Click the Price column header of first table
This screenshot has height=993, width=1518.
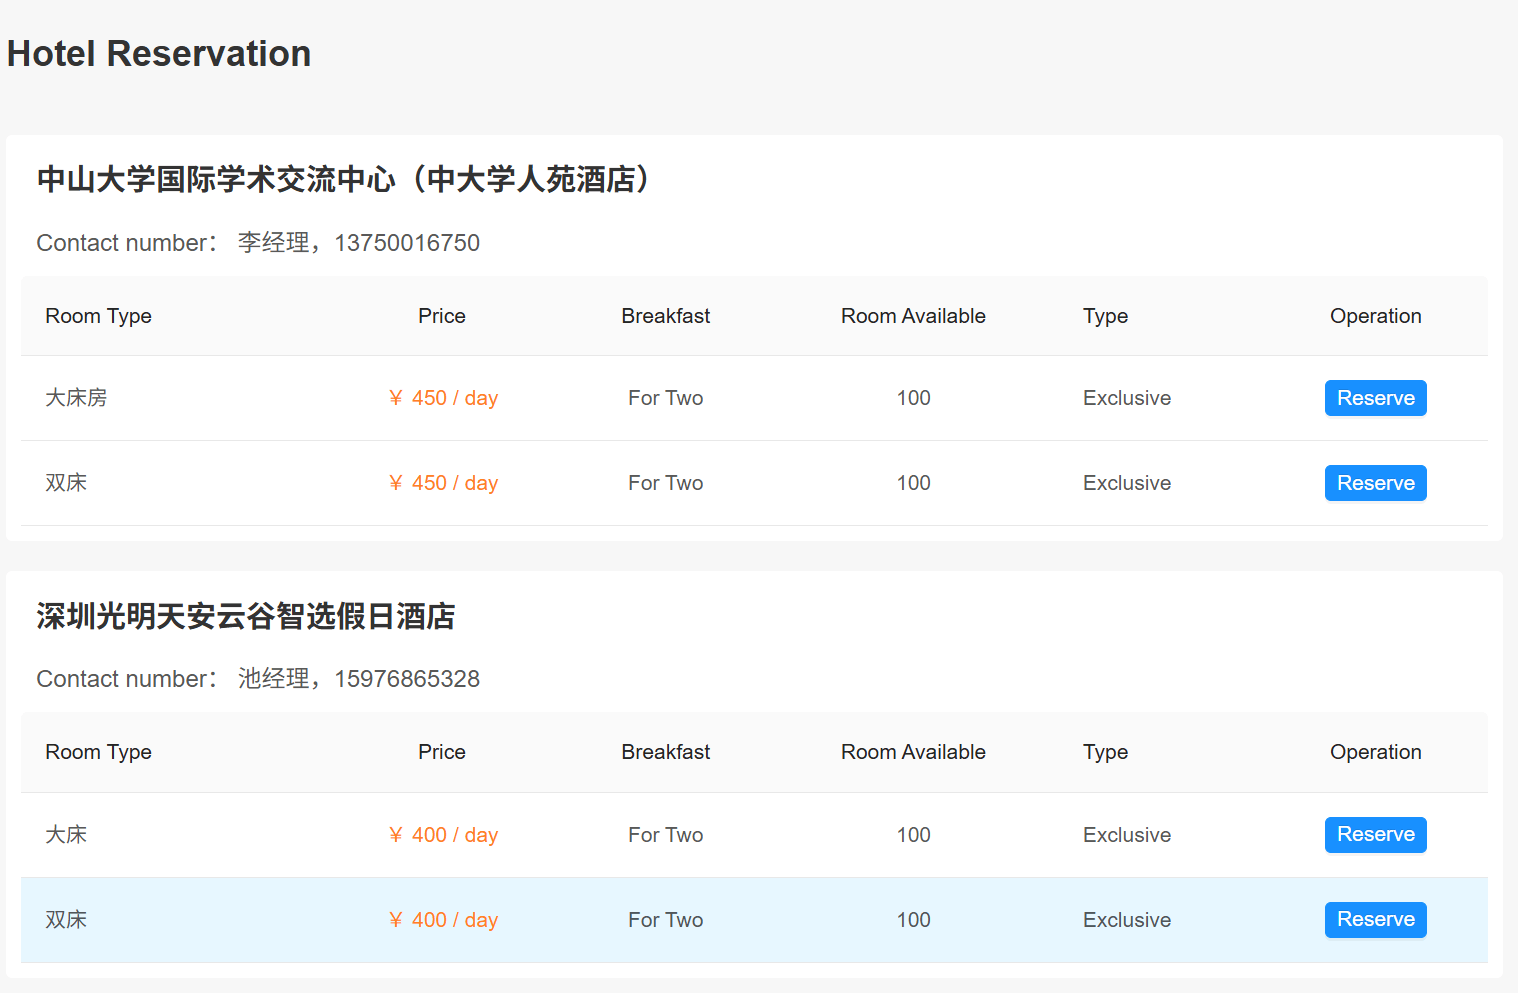coord(441,316)
